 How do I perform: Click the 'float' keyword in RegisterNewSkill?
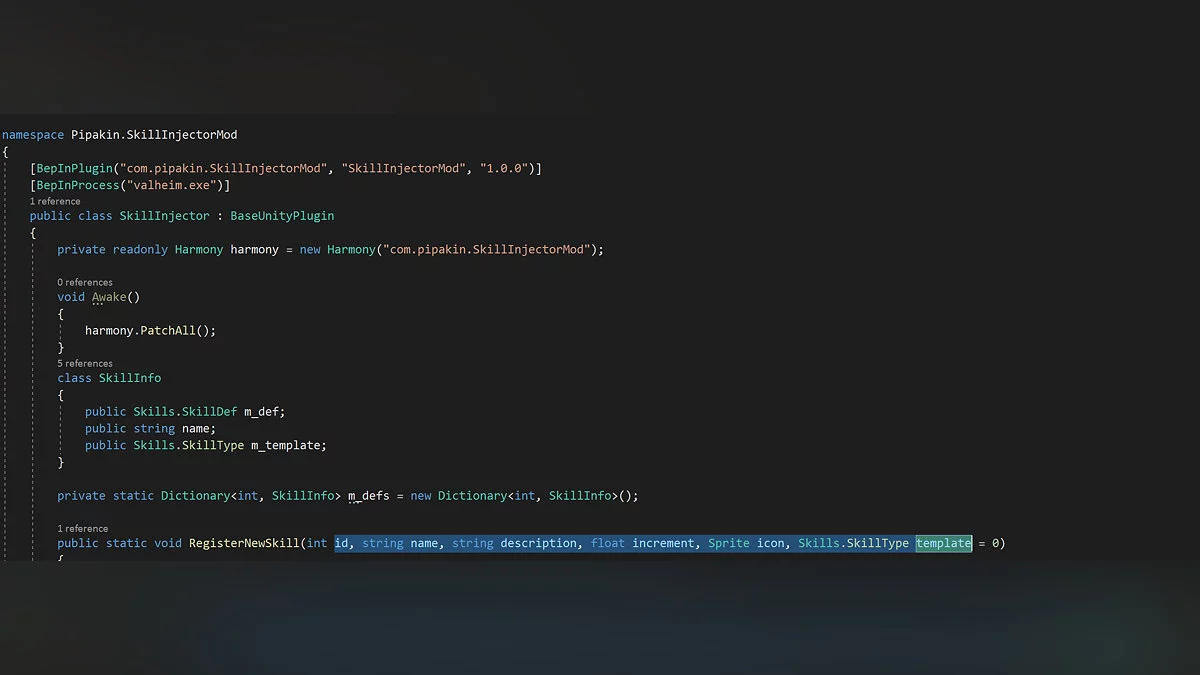pos(608,543)
